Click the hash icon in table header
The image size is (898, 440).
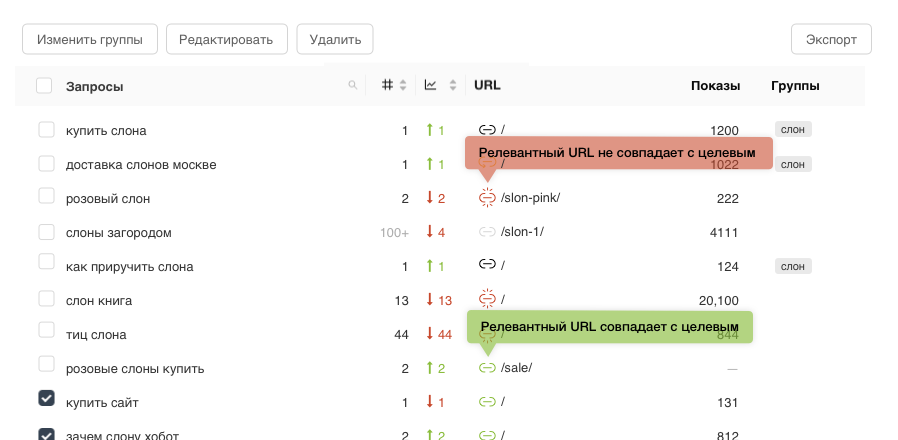[x=388, y=85]
